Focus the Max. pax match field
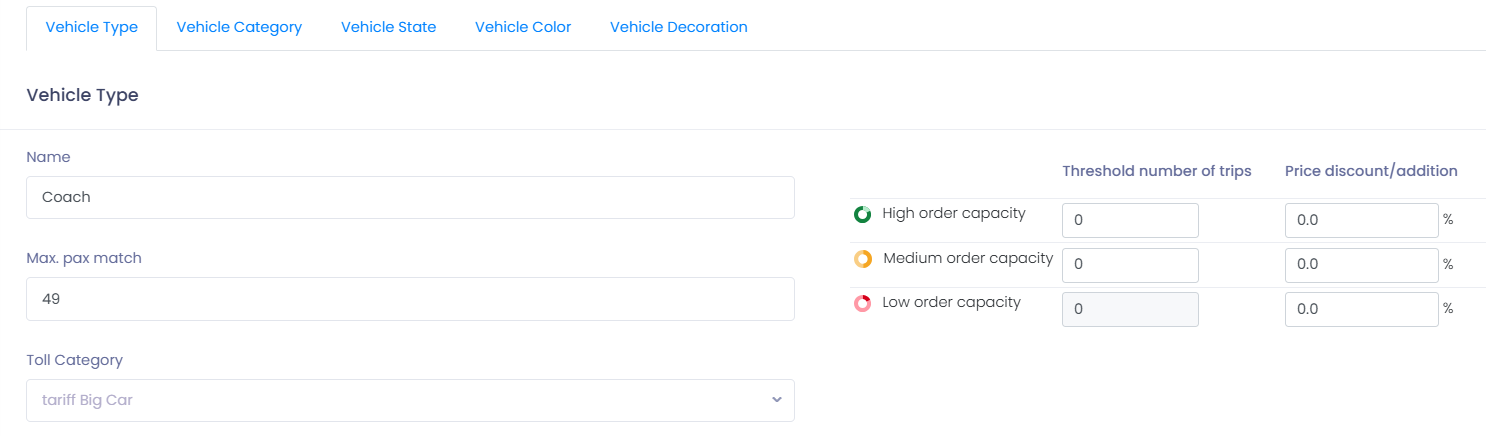The width and height of the screenshot is (1486, 436). pos(410,299)
